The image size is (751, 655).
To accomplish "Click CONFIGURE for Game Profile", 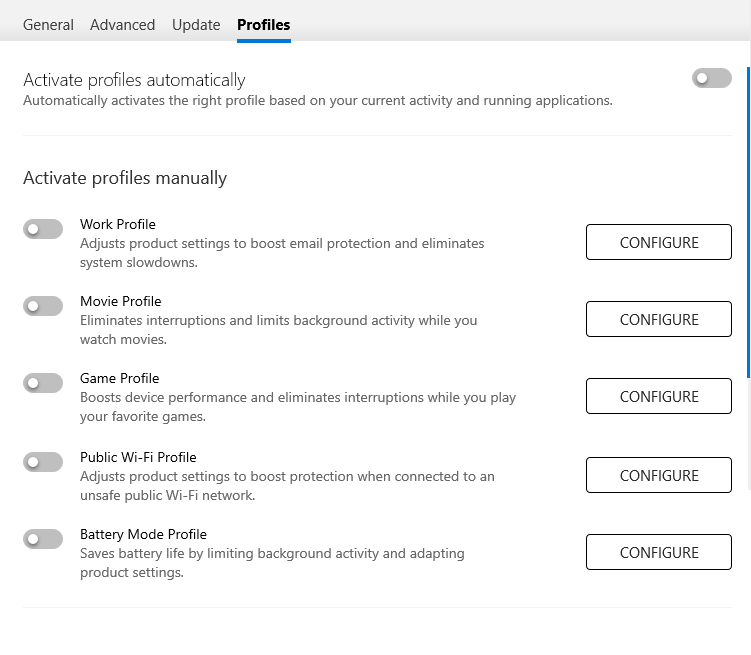I will 658,397.
